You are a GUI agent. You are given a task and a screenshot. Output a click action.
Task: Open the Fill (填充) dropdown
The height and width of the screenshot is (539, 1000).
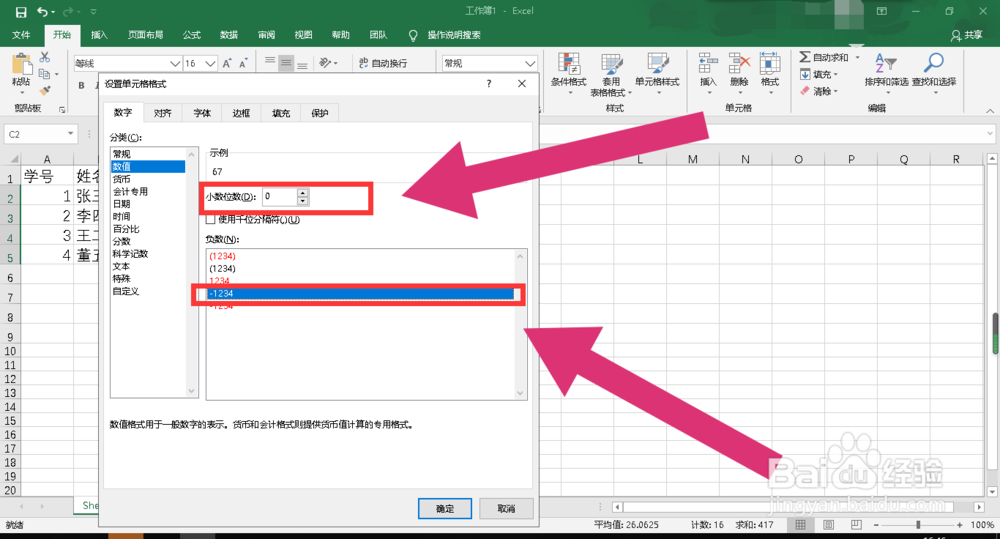(819, 75)
